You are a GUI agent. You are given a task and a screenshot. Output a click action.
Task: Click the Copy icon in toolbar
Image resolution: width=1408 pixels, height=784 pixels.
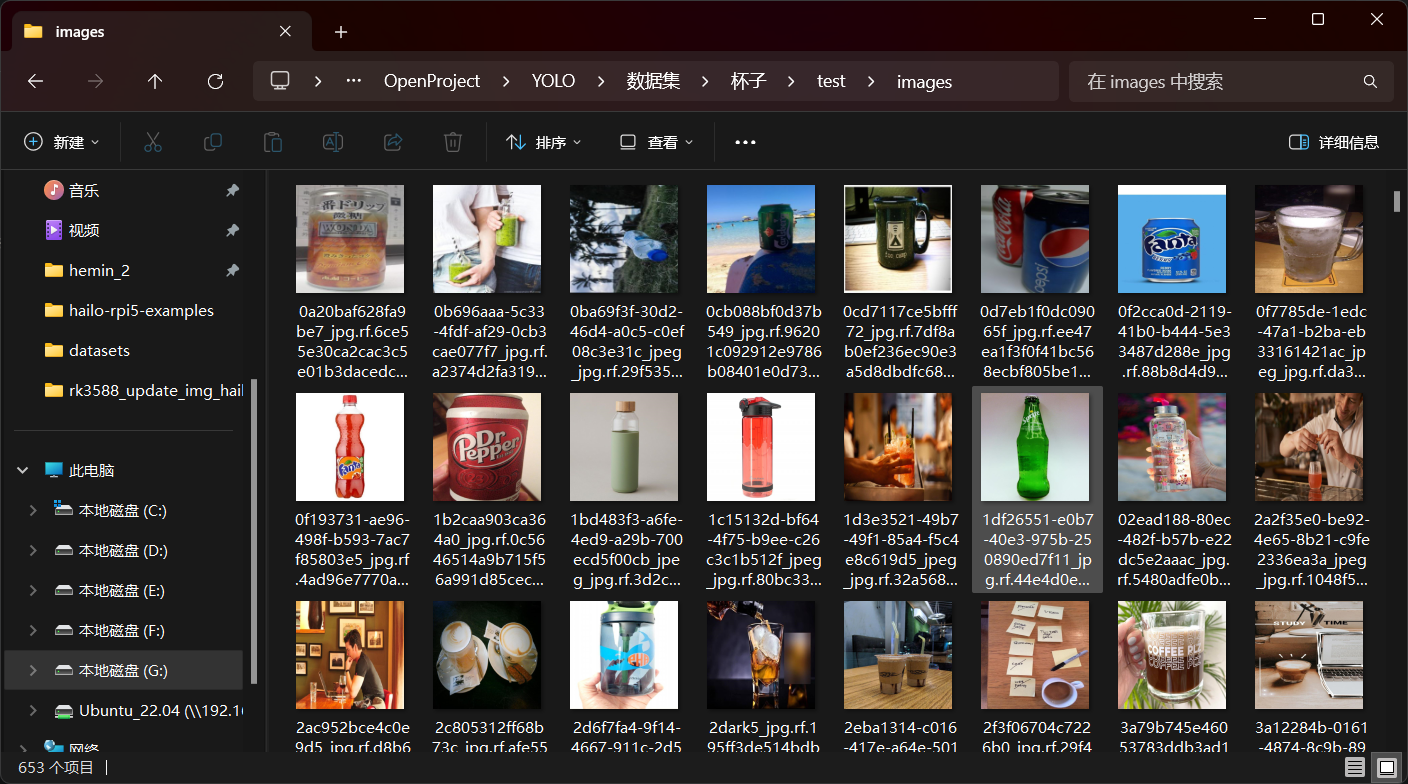tap(213, 142)
